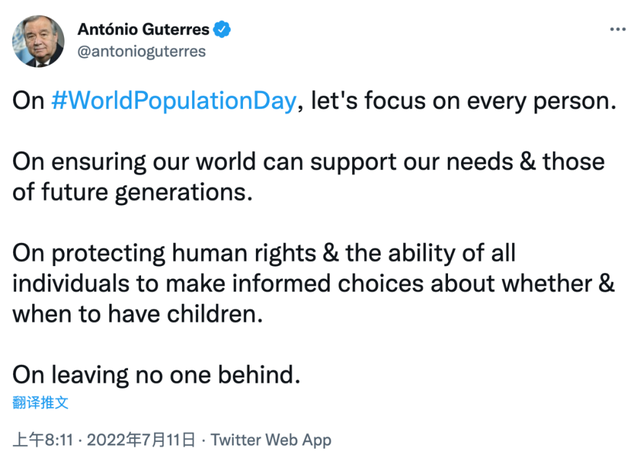Open the Twitter Web App source link
The image size is (640, 458).
(271, 440)
